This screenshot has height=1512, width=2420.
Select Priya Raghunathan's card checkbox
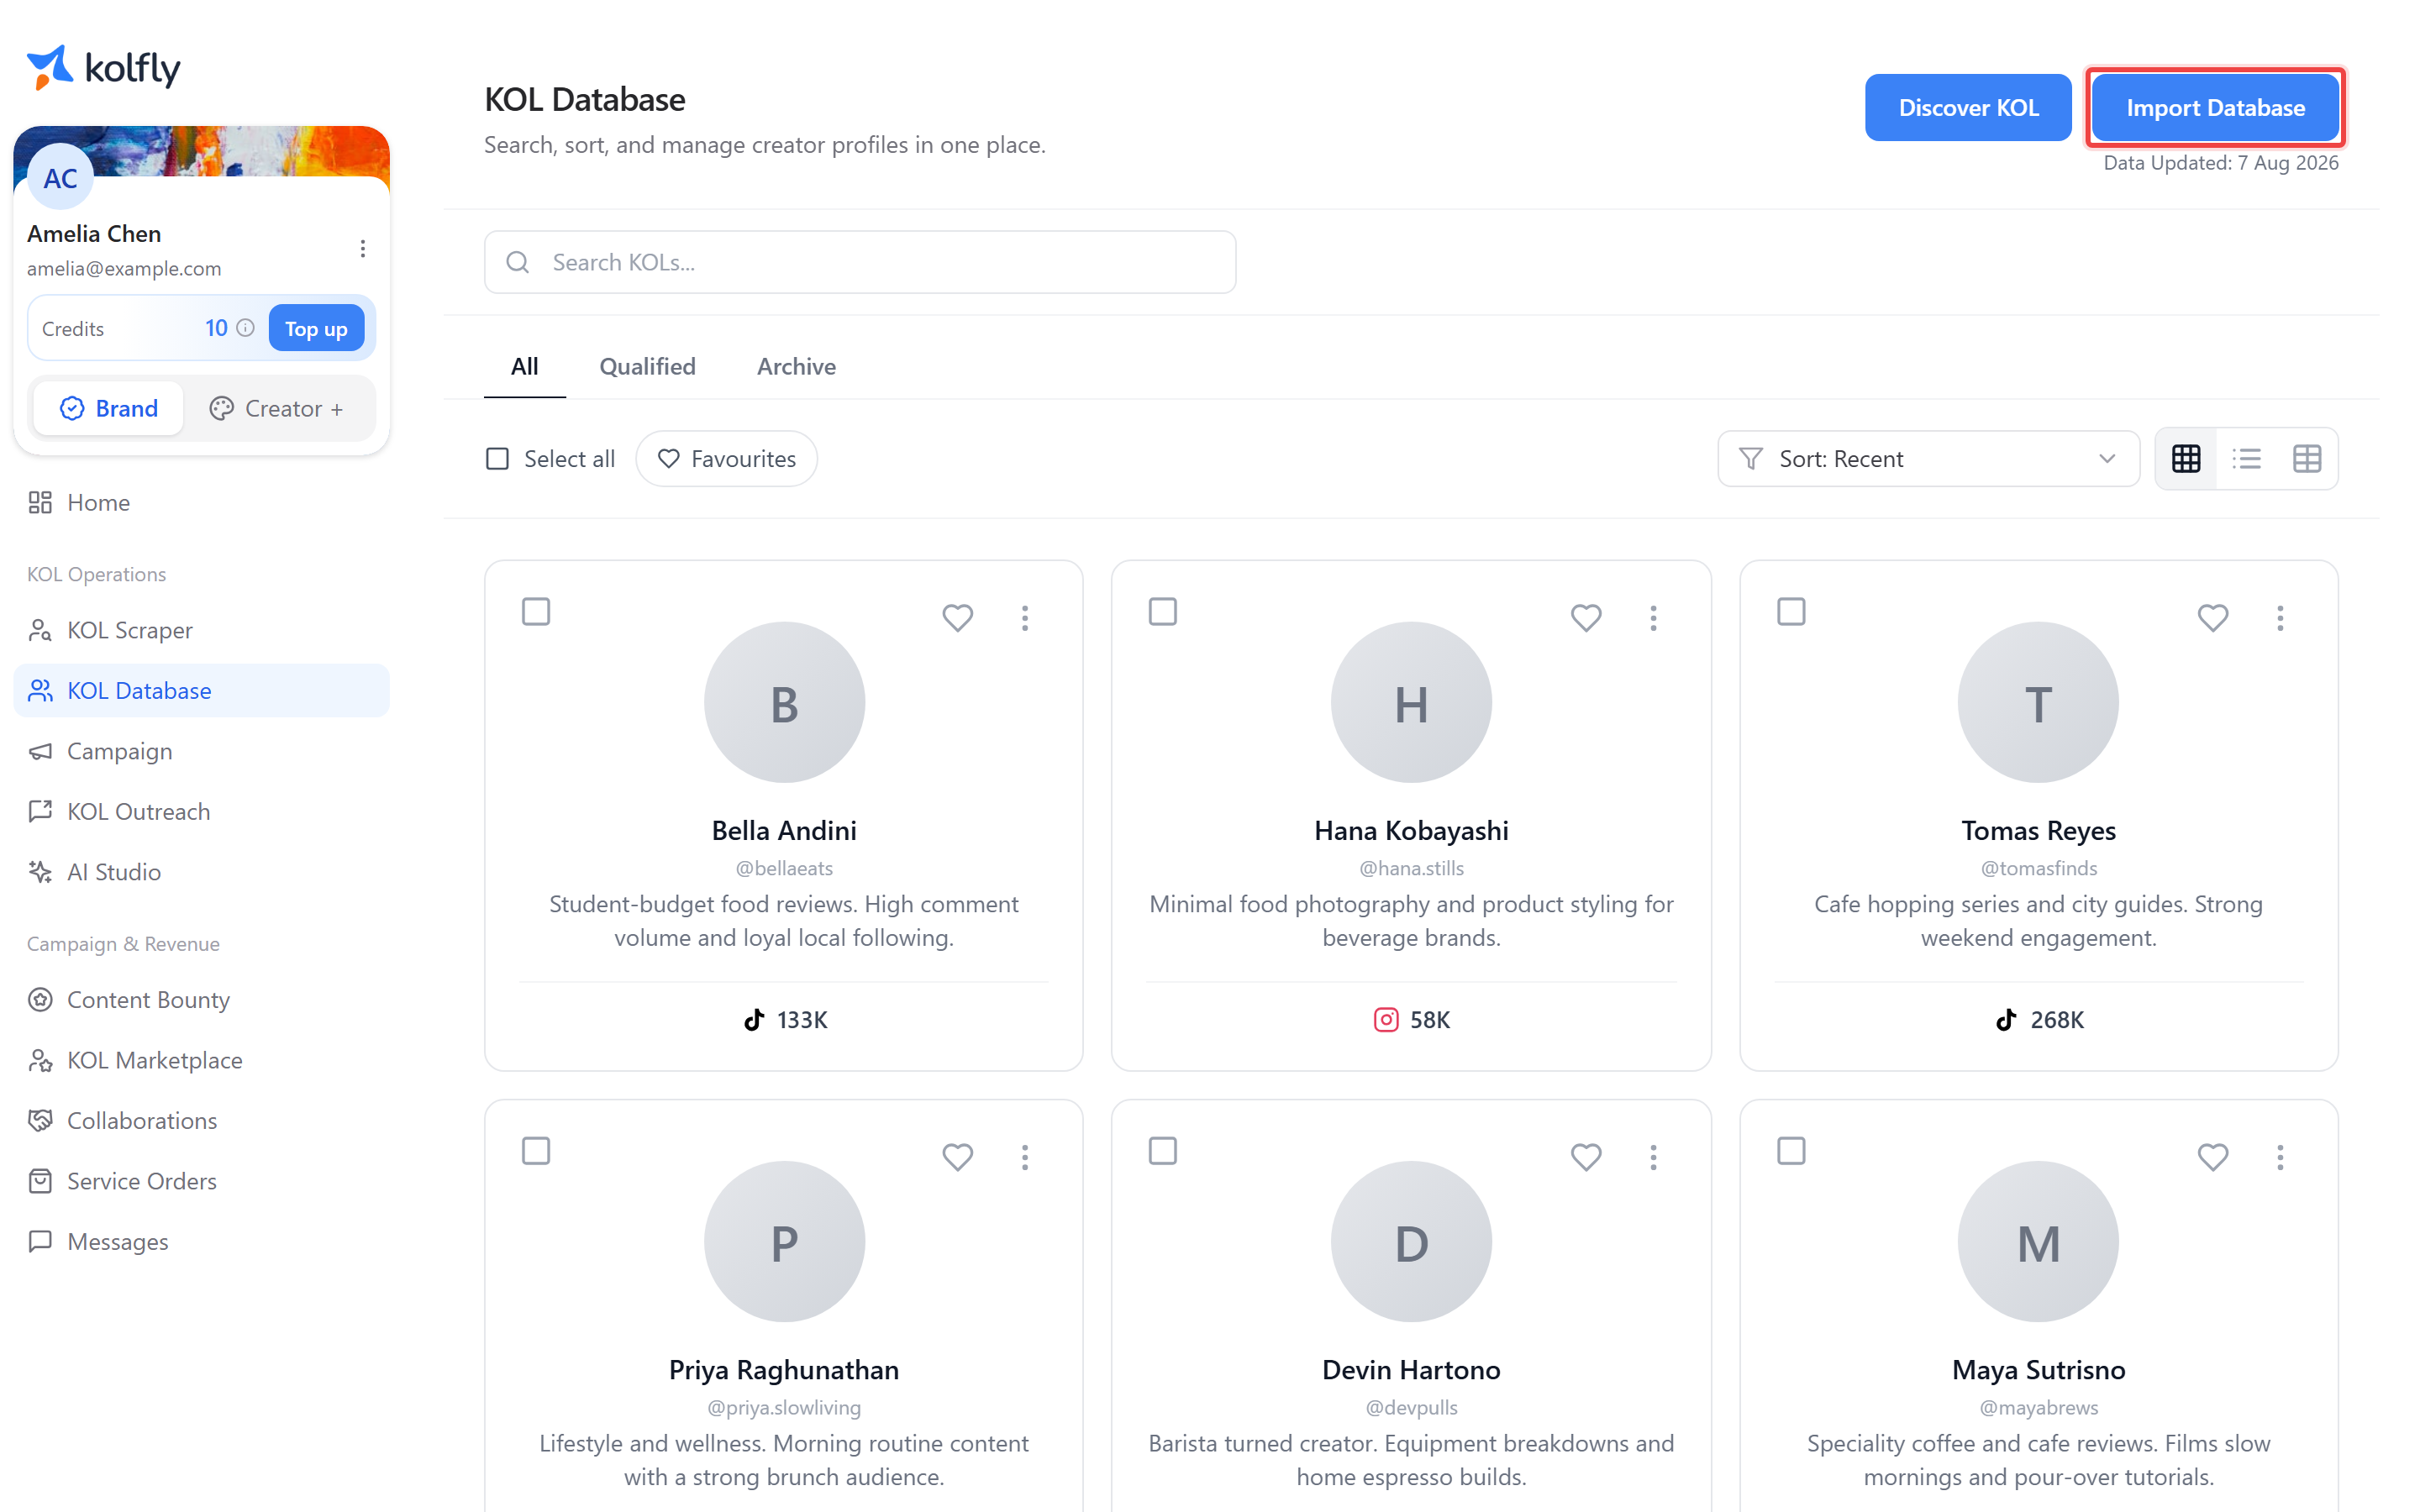(536, 1150)
